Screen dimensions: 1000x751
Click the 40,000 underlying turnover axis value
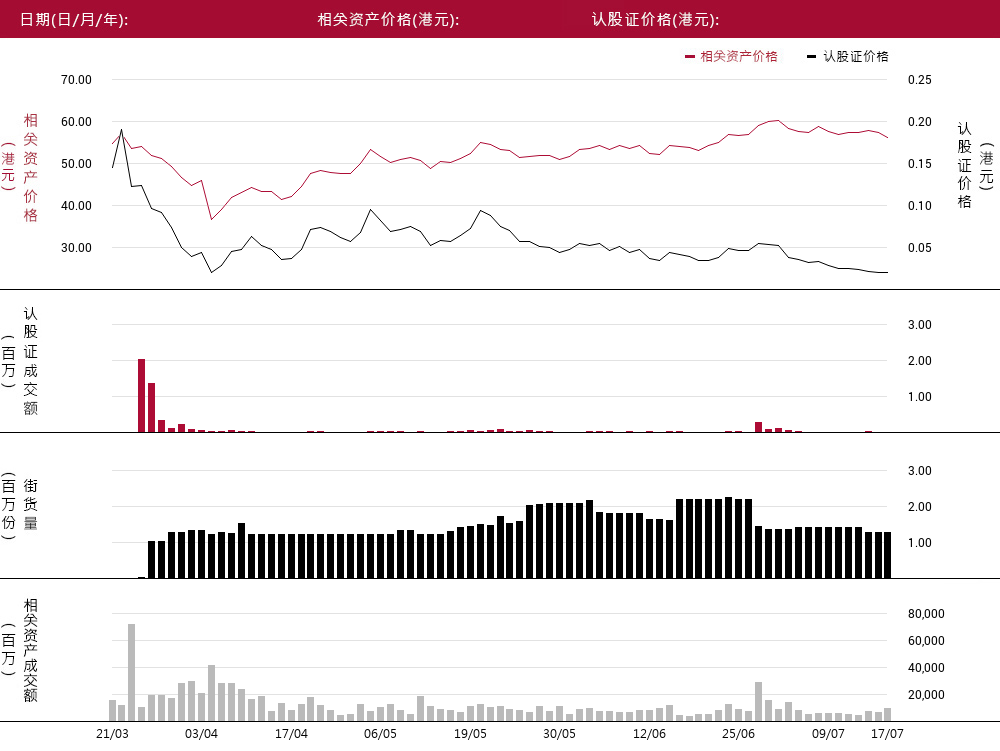[x=926, y=668]
